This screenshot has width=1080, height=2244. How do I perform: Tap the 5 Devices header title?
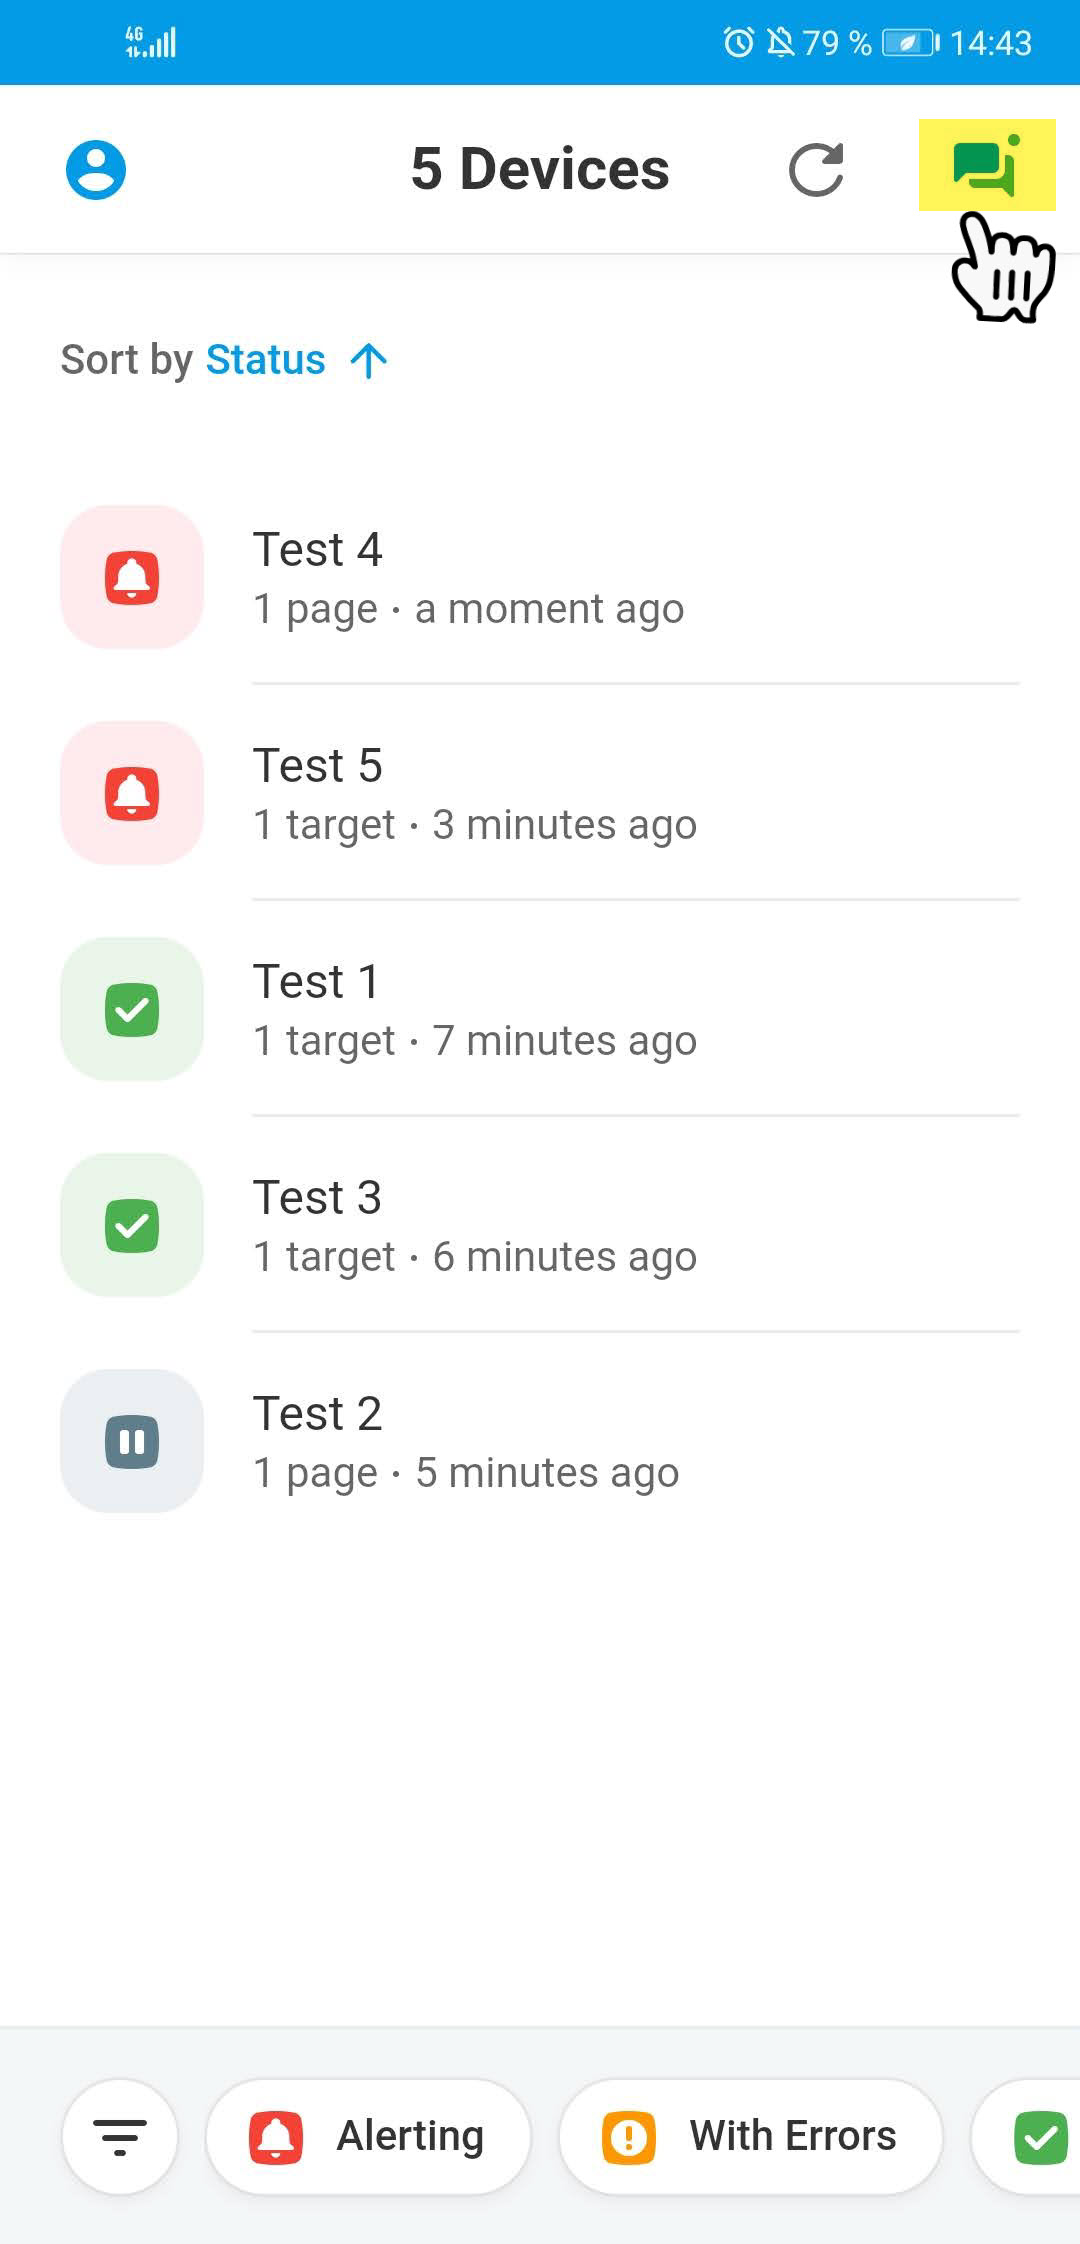pos(540,169)
